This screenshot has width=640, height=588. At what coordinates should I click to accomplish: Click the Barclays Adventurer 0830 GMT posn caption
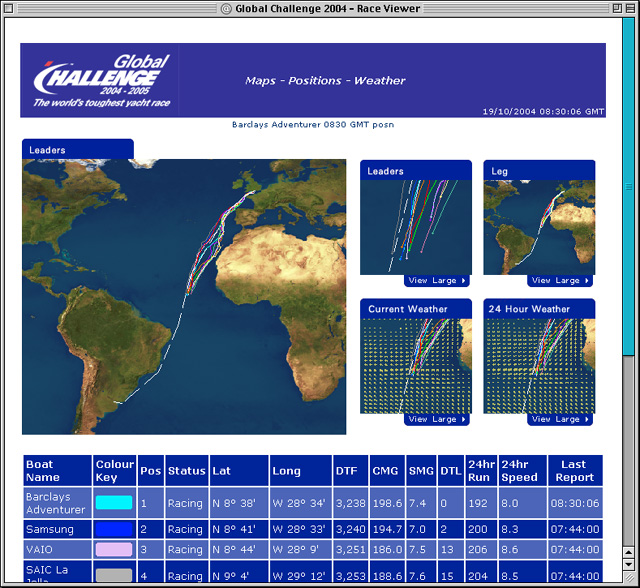click(x=313, y=125)
